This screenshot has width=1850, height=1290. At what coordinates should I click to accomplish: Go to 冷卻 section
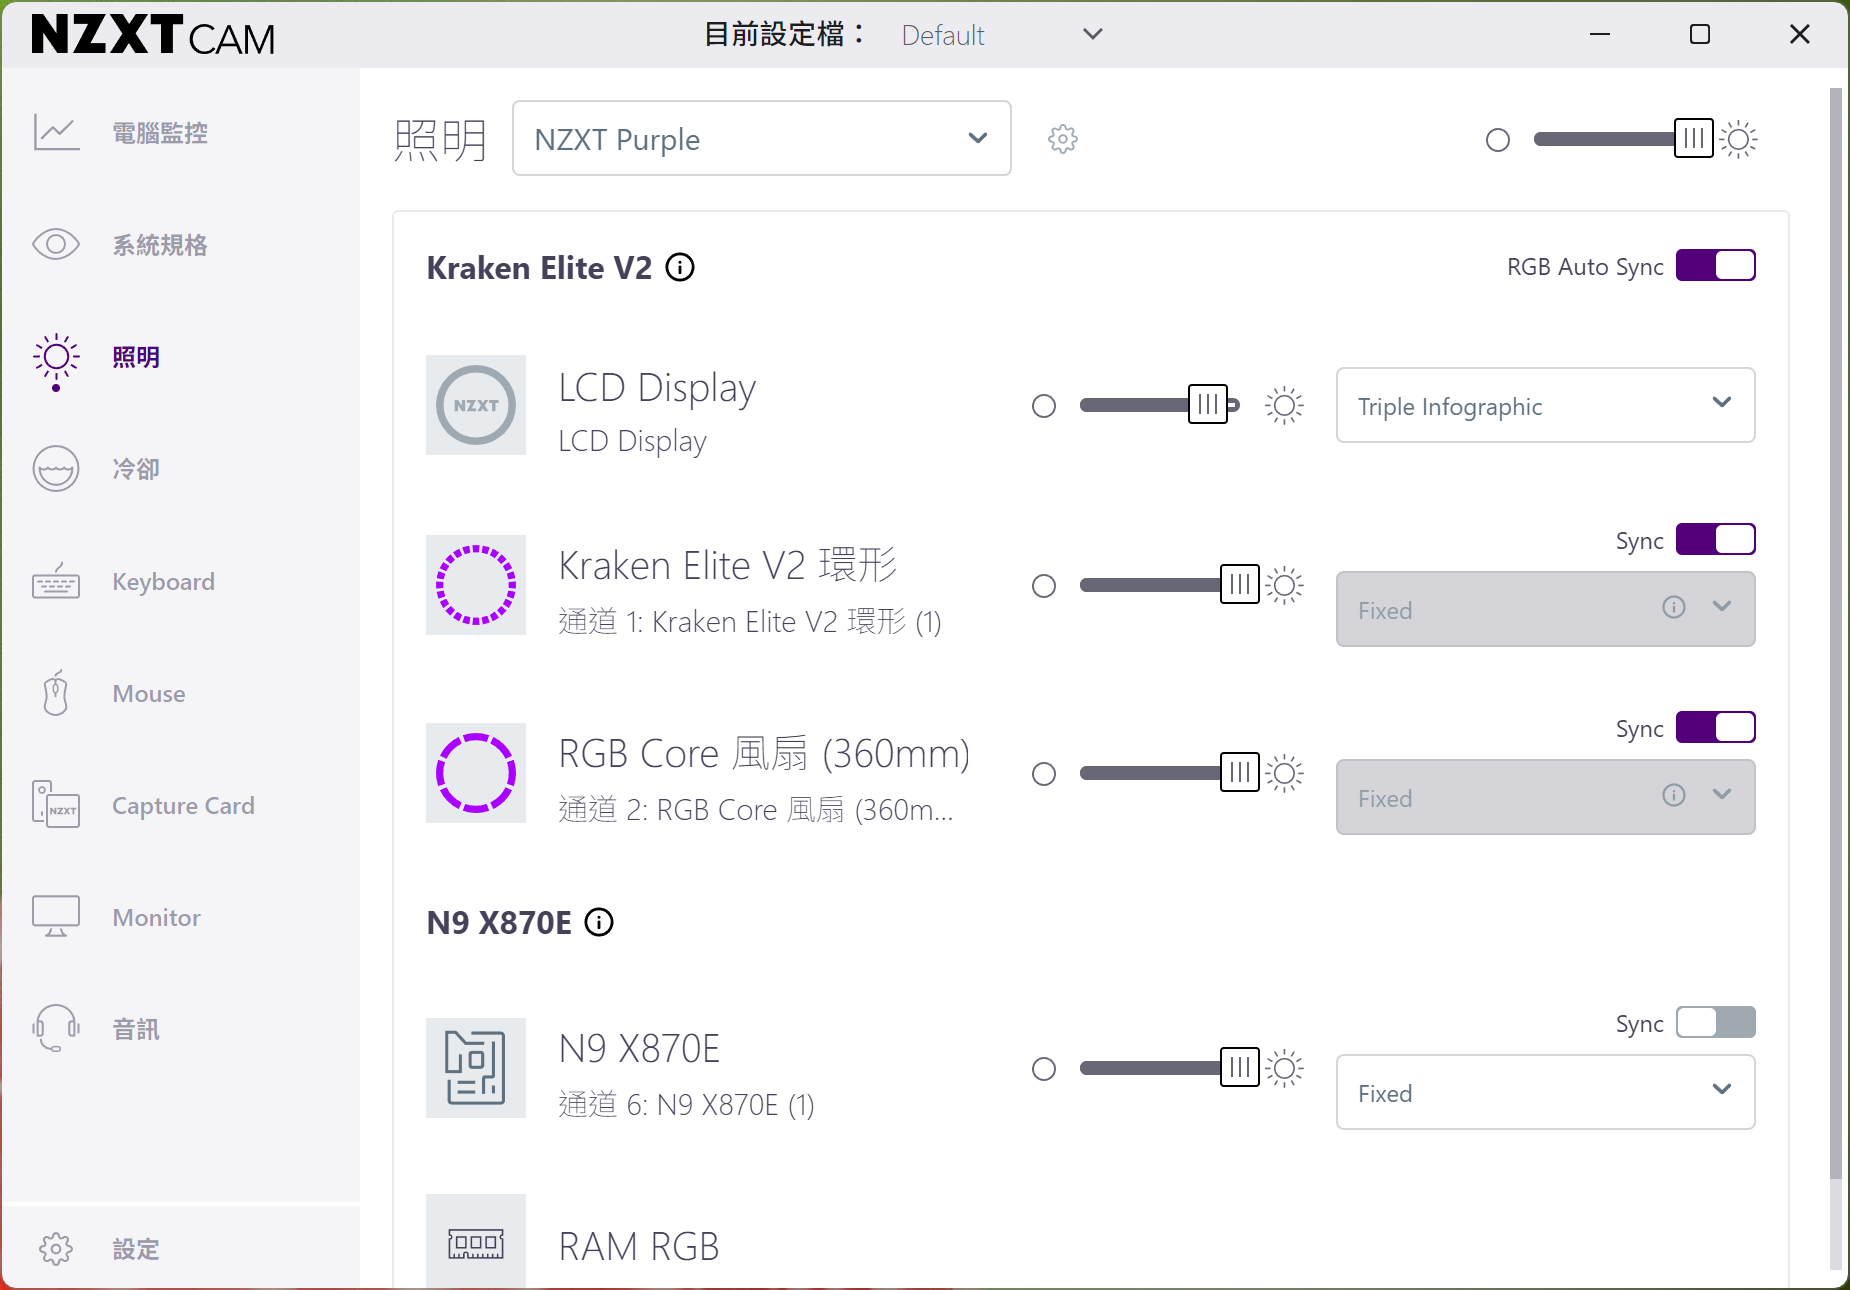point(136,469)
